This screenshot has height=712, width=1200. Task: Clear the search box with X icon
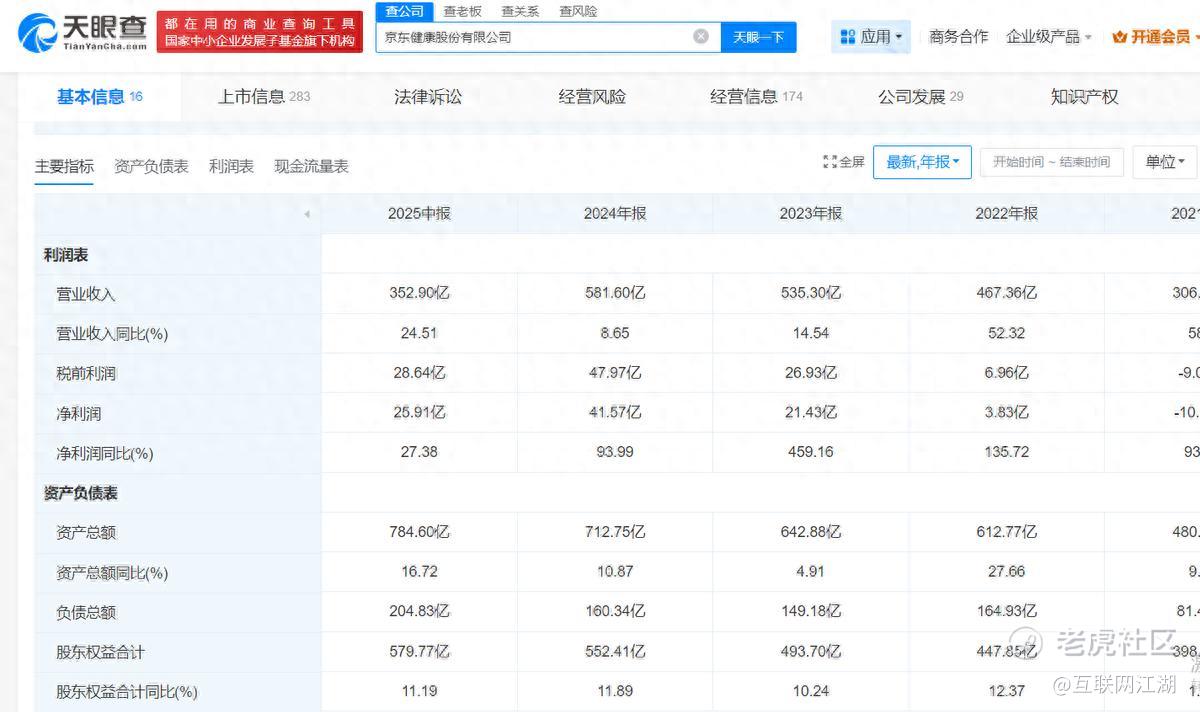pyautogui.click(x=701, y=37)
